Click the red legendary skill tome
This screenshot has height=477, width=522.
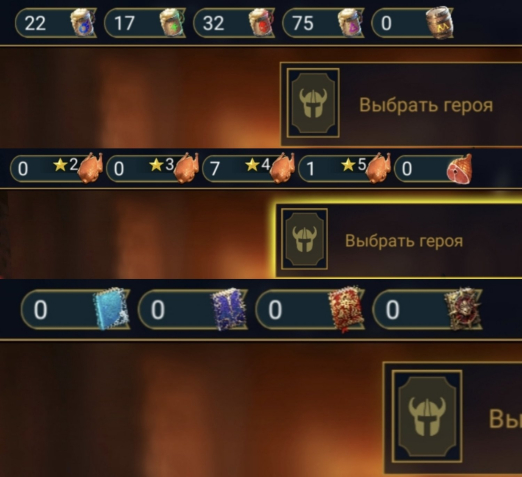click(346, 309)
